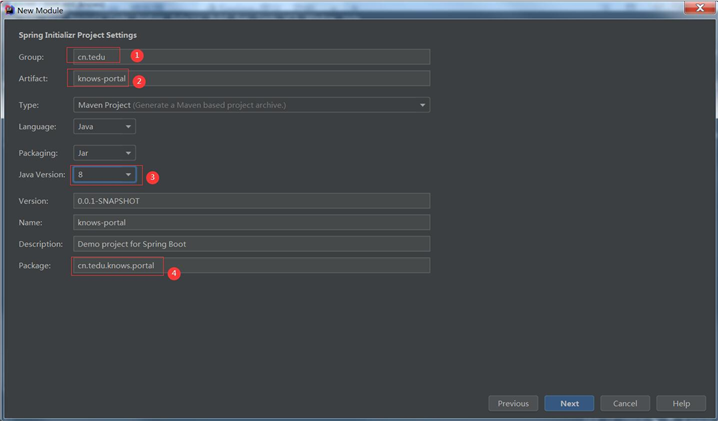The image size is (718, 421).
Task: Click the Package label
Action: (34, 265)
